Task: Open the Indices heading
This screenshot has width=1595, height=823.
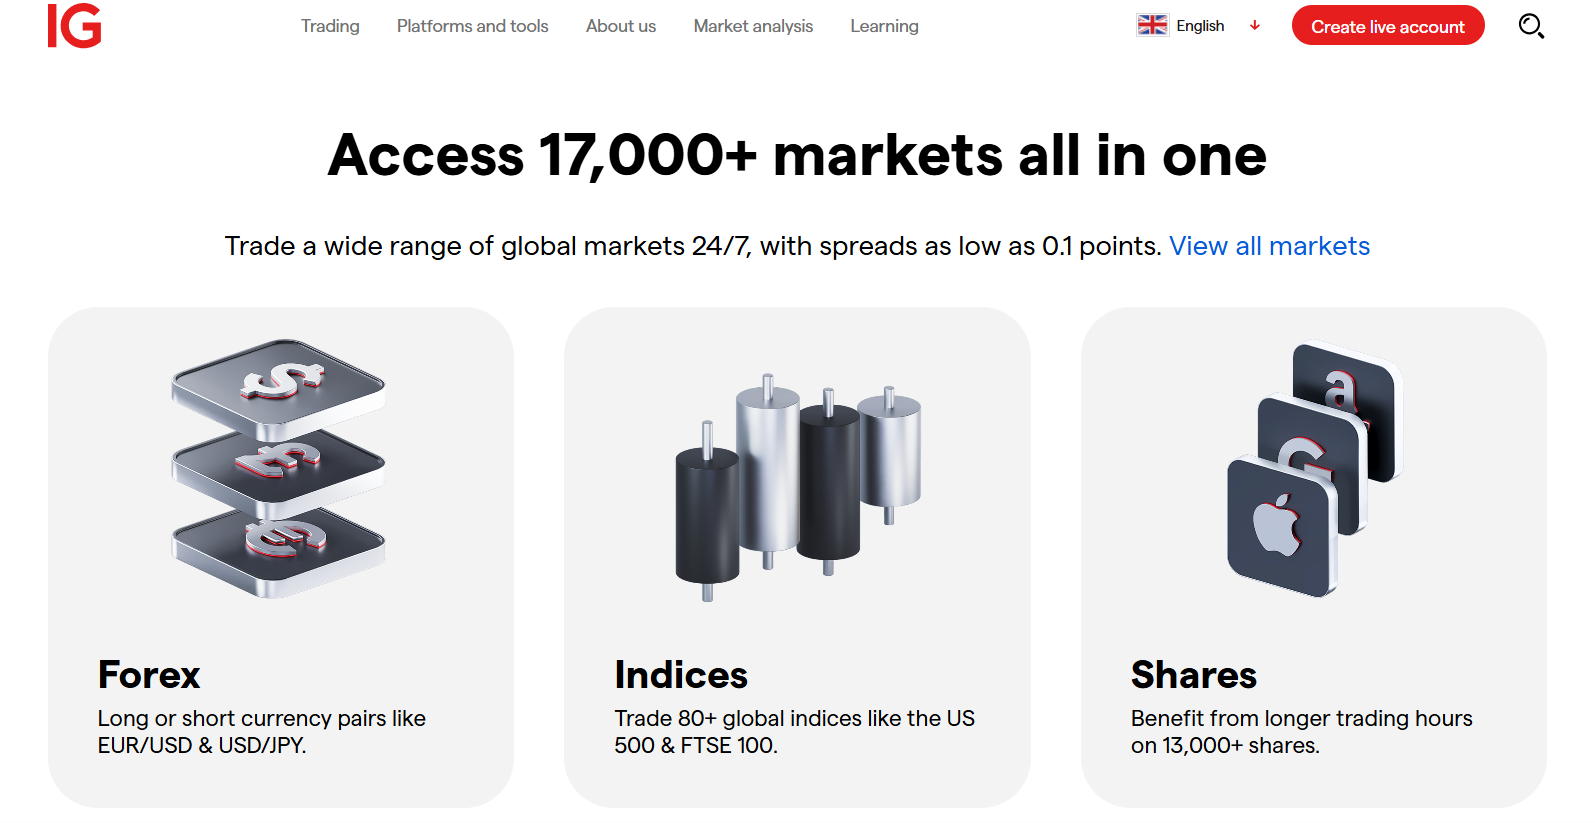Action: pos(681,675)
